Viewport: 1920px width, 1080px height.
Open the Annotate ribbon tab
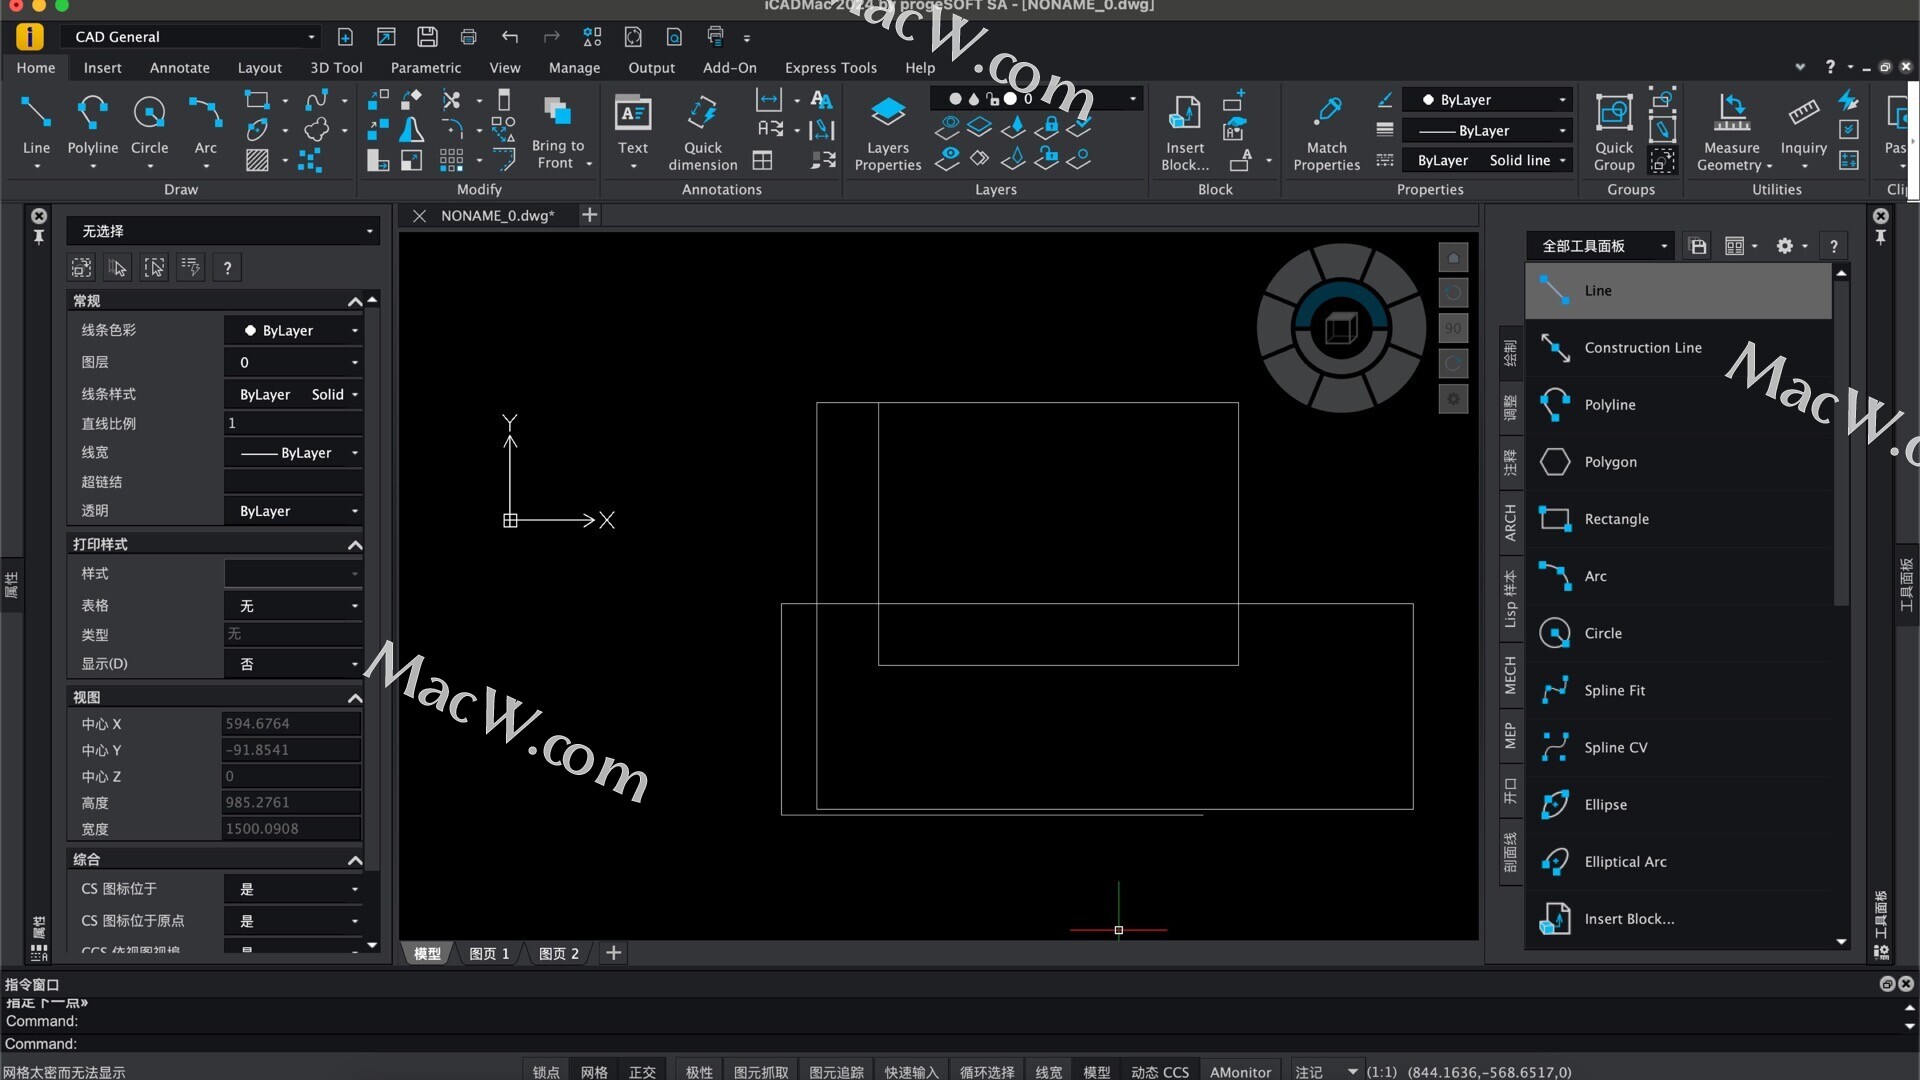pyautogui.click(x=179, y=68)
